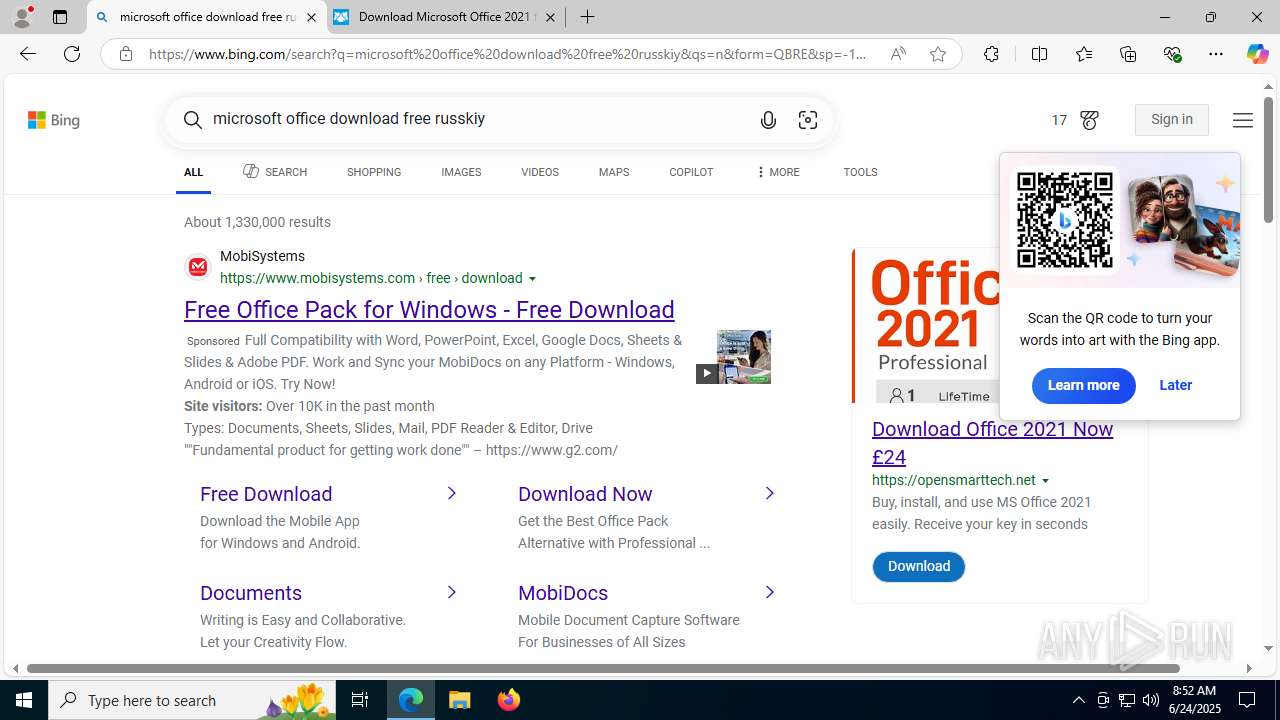Click Learn more in QR popup
This screenshot has width=1280, height=720.
pos(1084,385)
